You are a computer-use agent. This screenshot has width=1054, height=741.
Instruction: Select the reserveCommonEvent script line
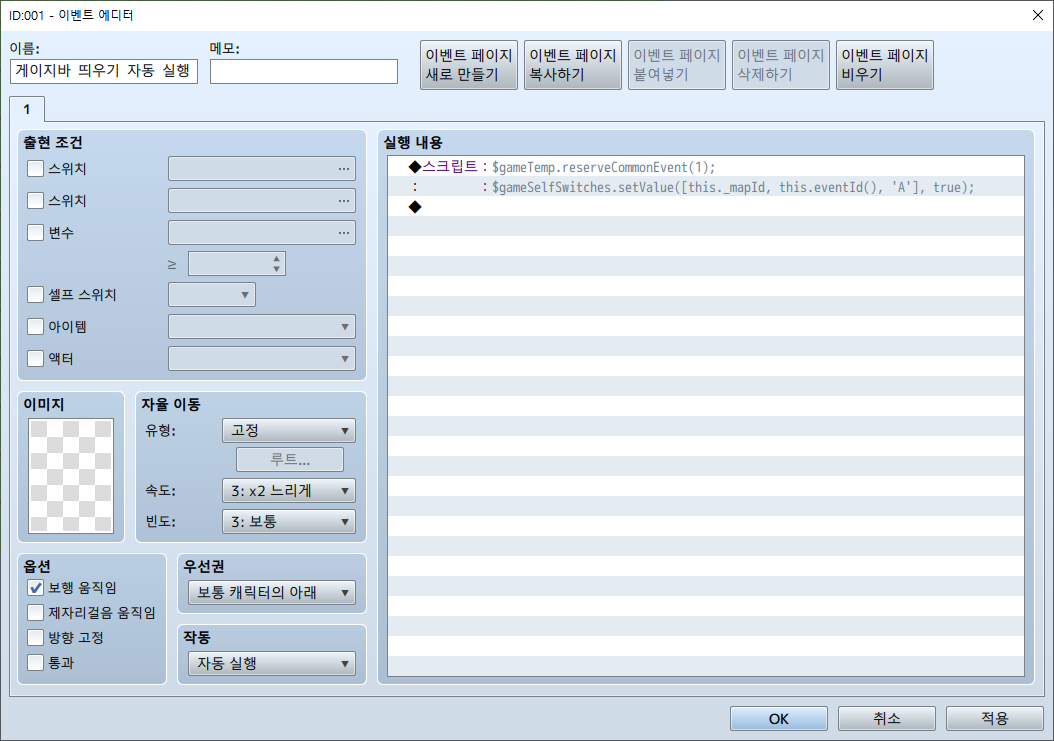coord(706,167)
